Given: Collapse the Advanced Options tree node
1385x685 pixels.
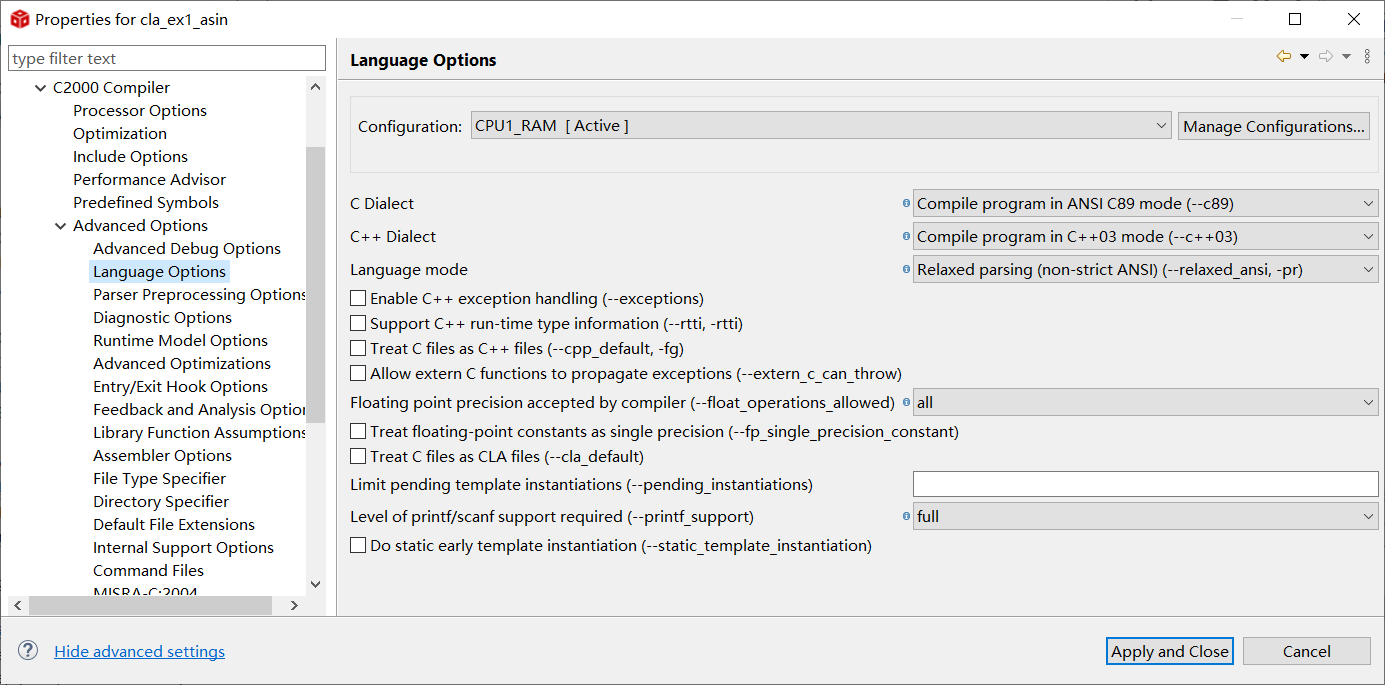Looking at the screenshot, I should tap(61, 226).
